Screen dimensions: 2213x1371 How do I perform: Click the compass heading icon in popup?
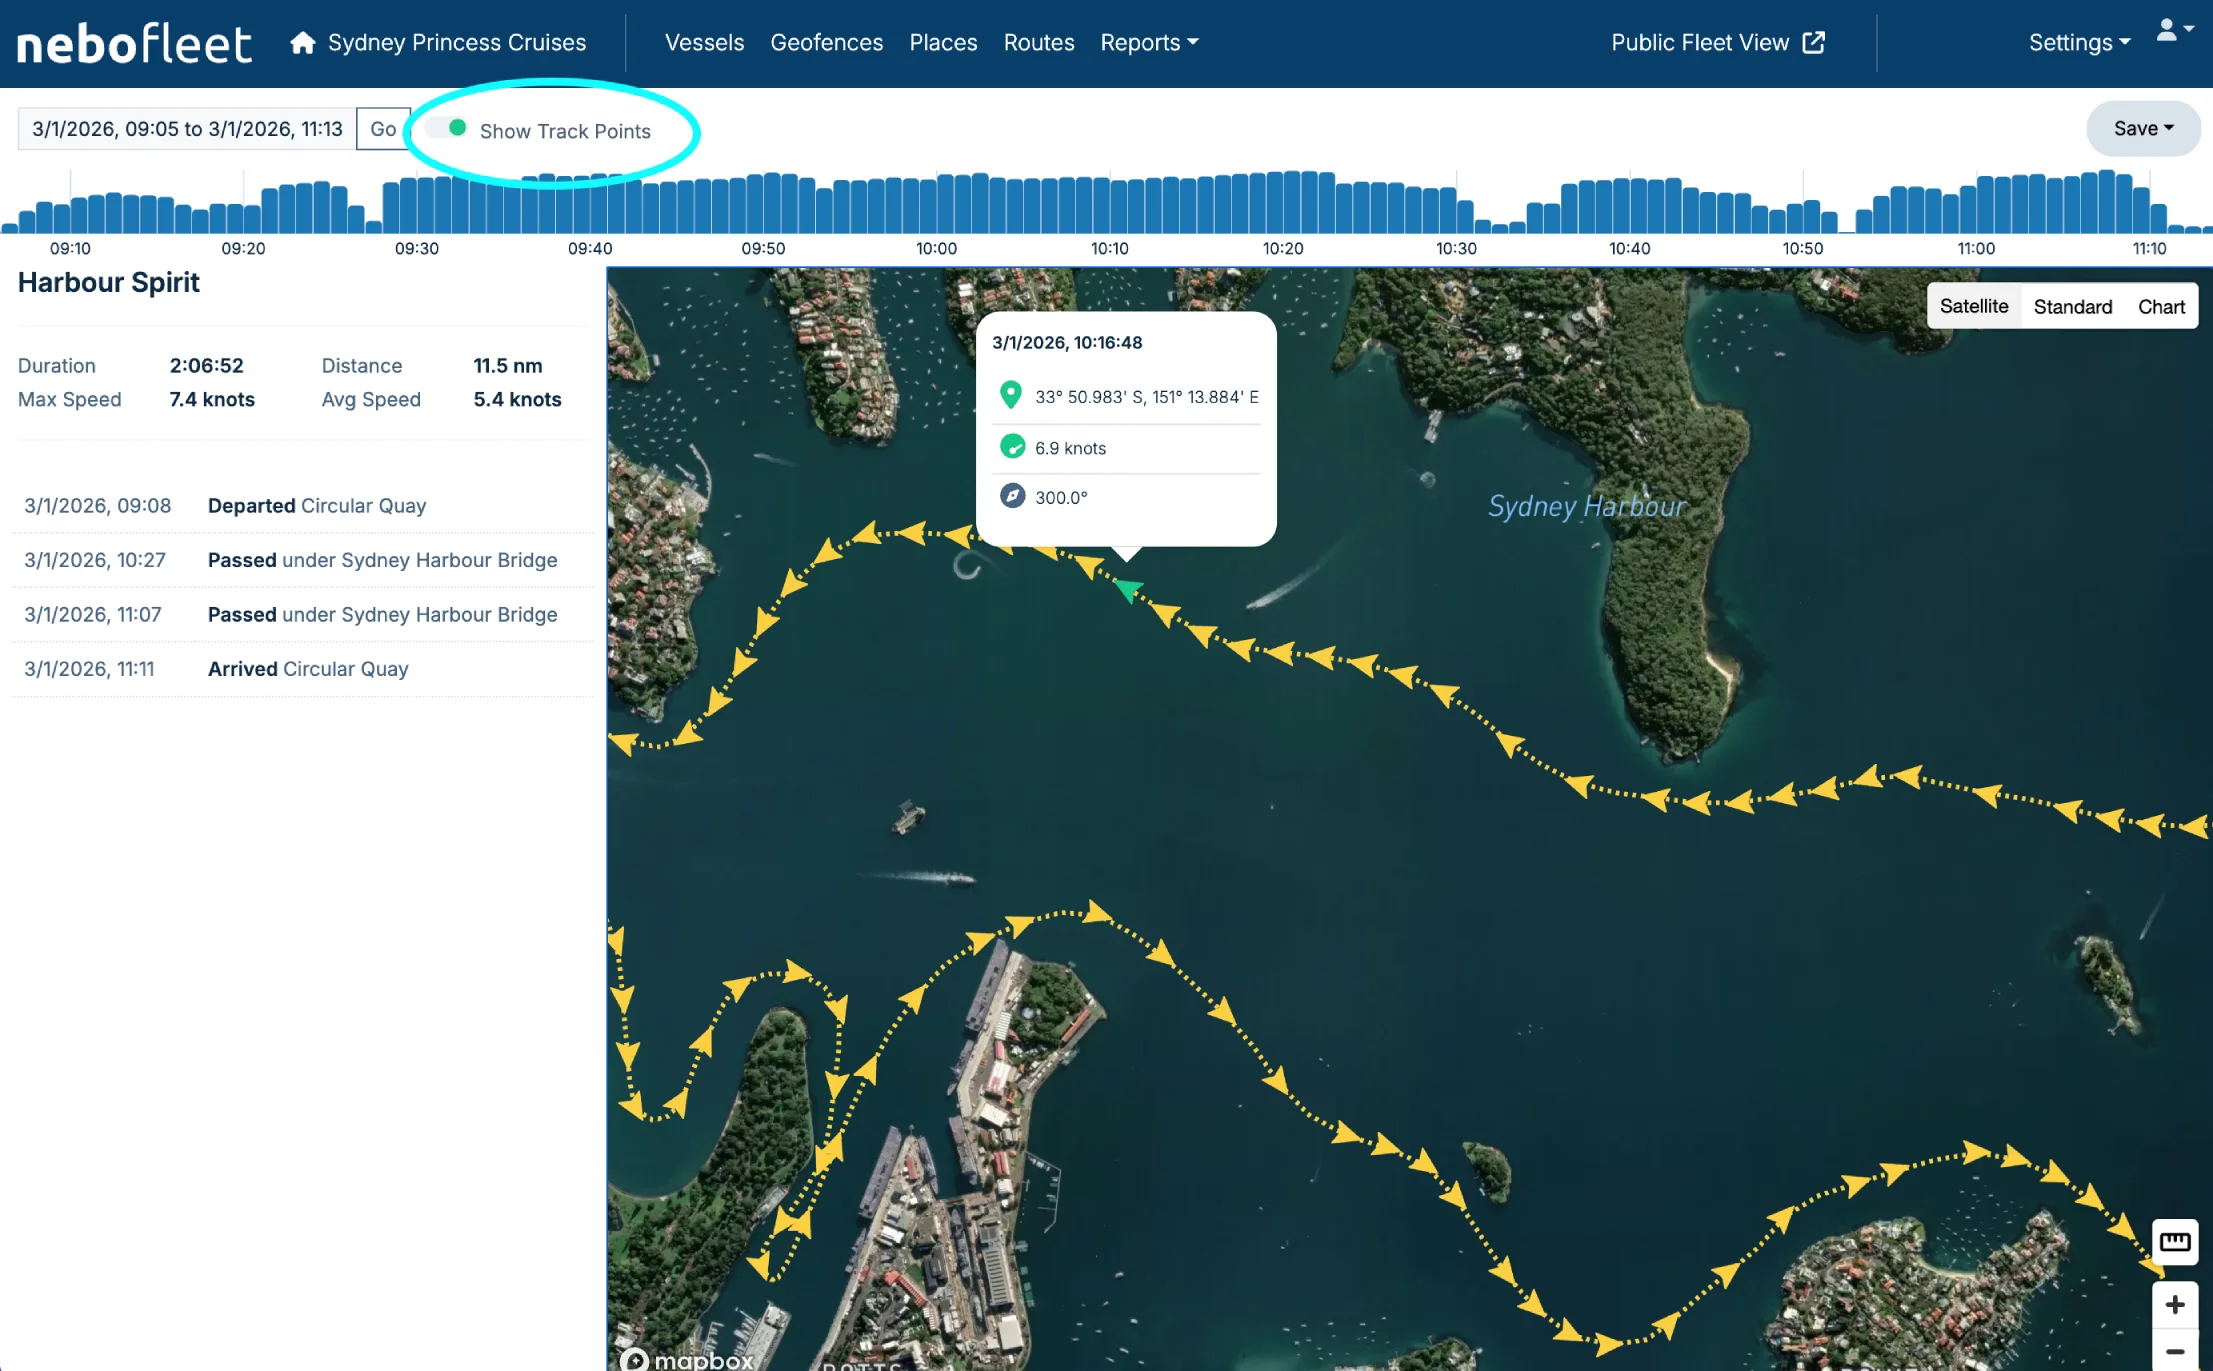pyautogui.click(x=1012, y=496)
